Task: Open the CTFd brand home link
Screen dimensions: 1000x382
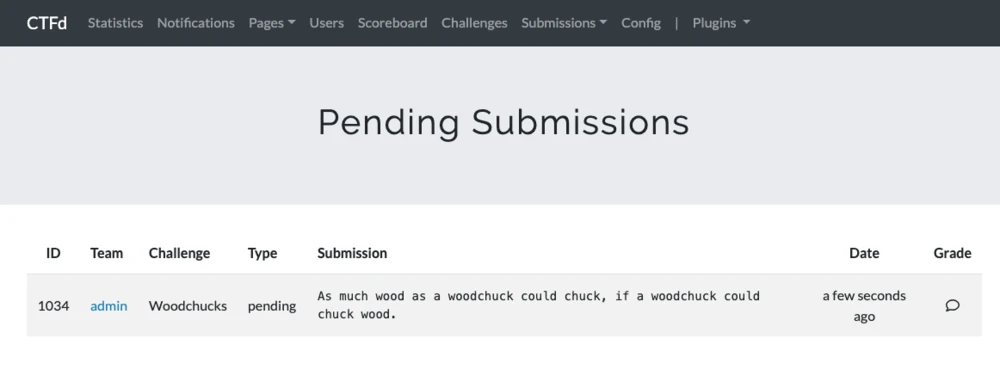Action: (47, 23)
